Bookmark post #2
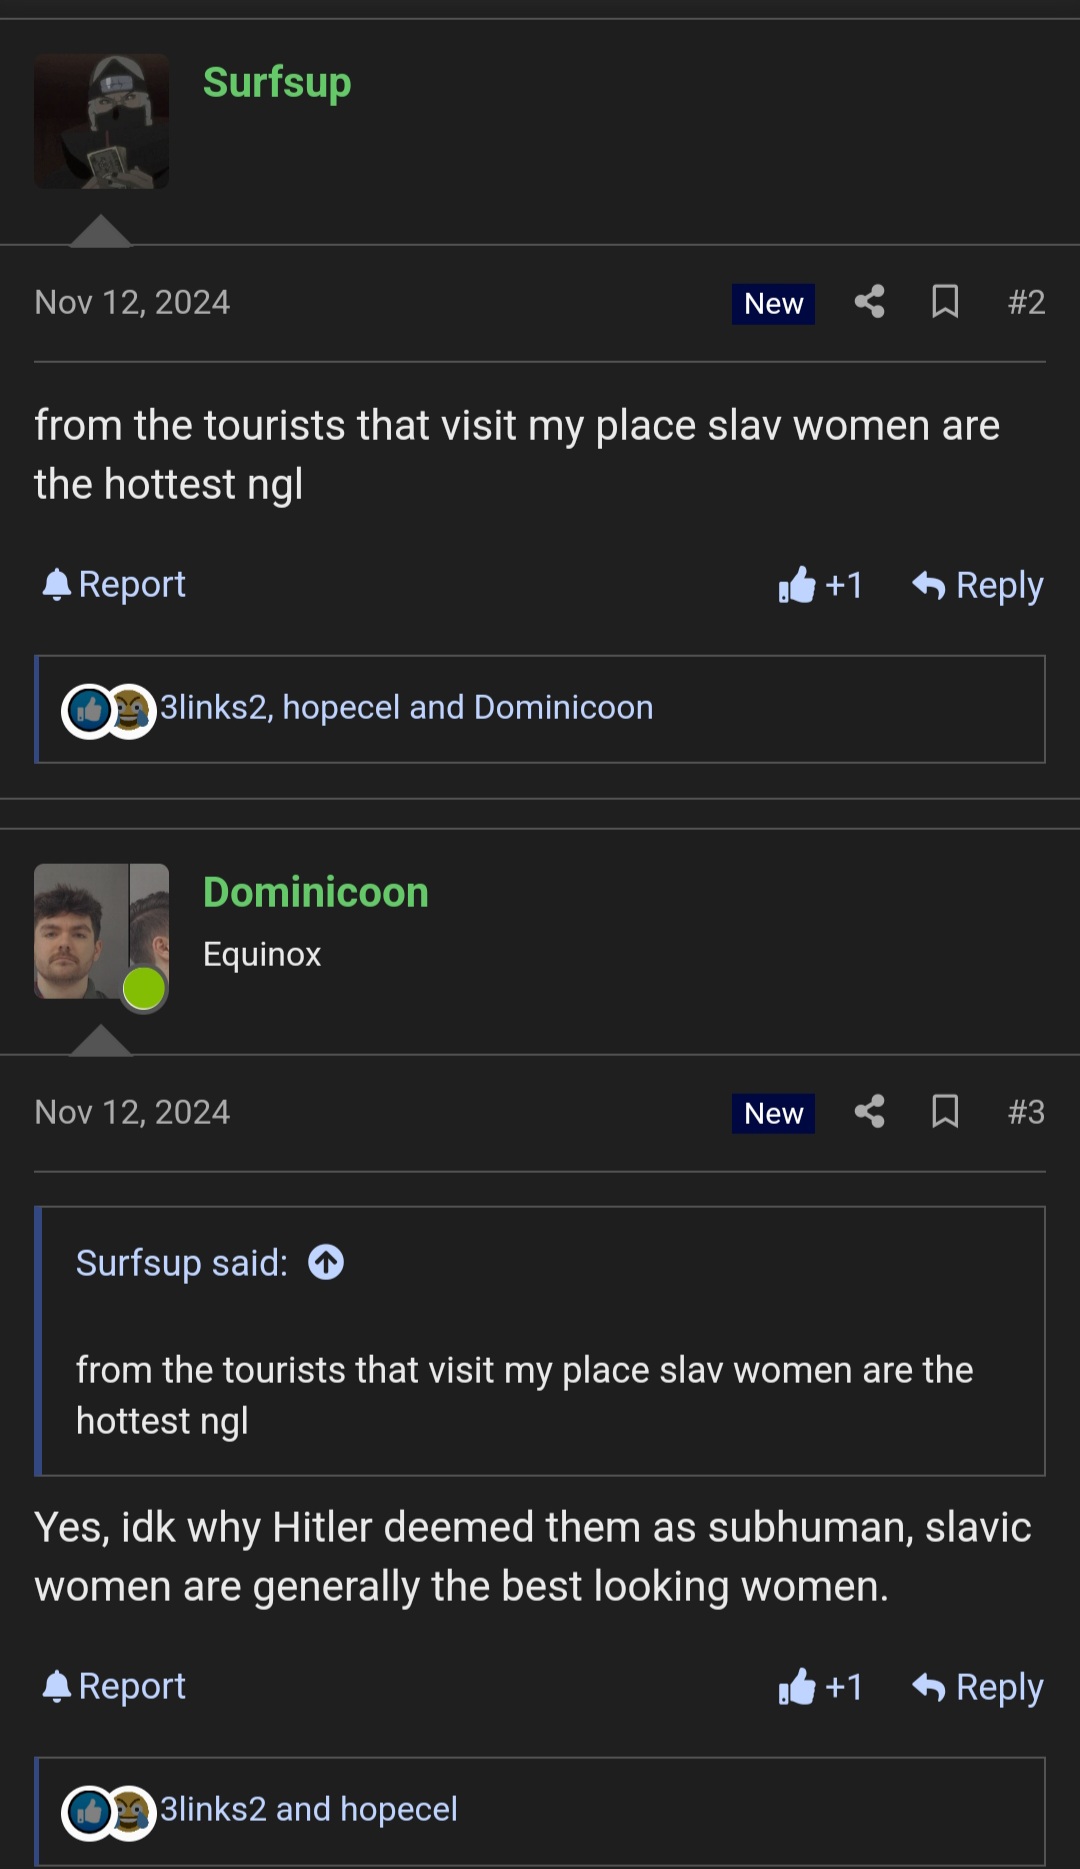Image resolution: width=1080 pixels, height=1869 pixels. point(945,302)
